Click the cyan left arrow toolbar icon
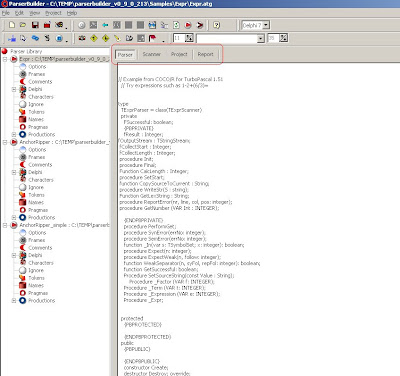The image size is (400, 376). coord(105,25)
